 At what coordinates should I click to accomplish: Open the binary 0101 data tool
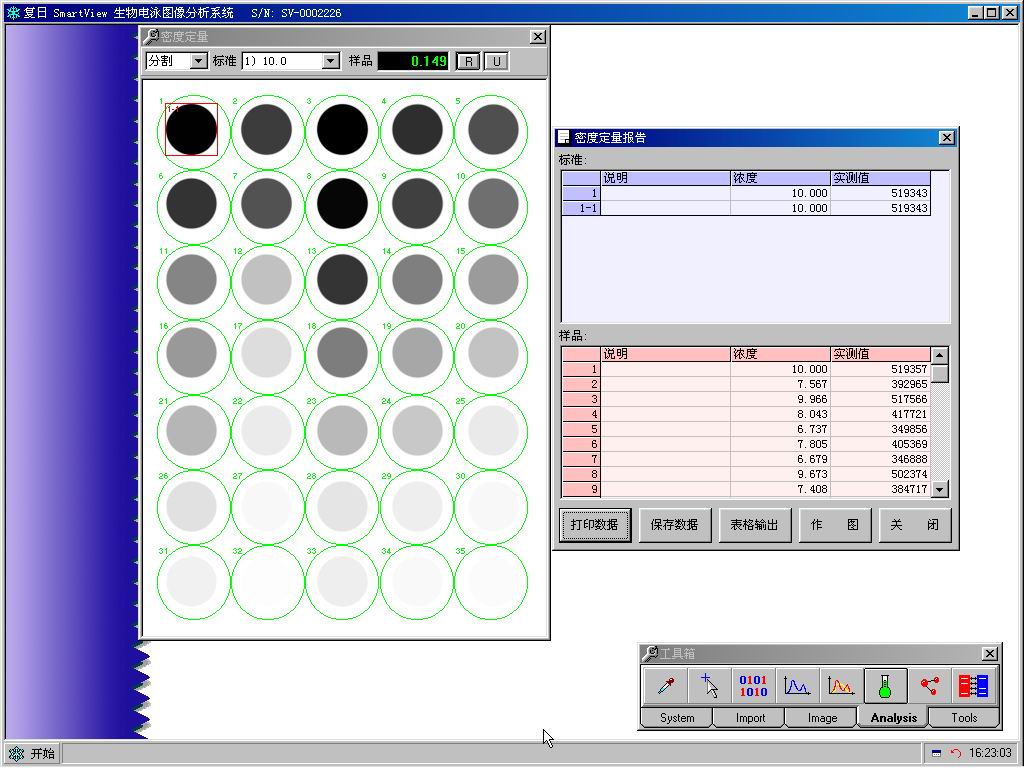point(753,686)
